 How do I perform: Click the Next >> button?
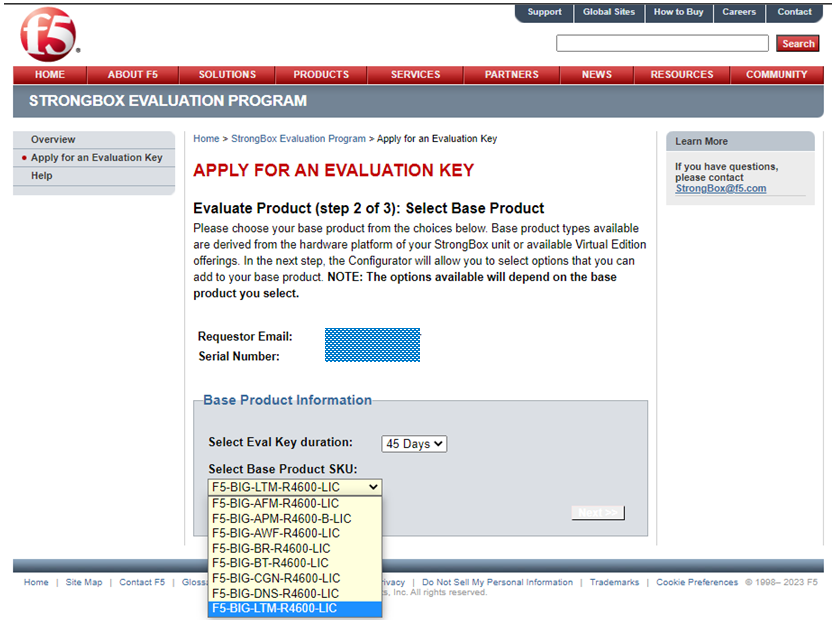(x=598, y=513)
